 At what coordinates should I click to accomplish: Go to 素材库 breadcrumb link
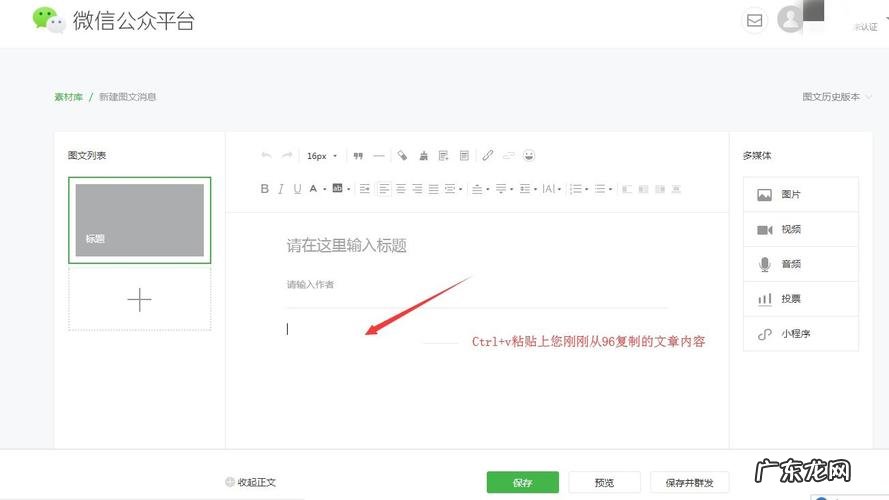point(69,97)
